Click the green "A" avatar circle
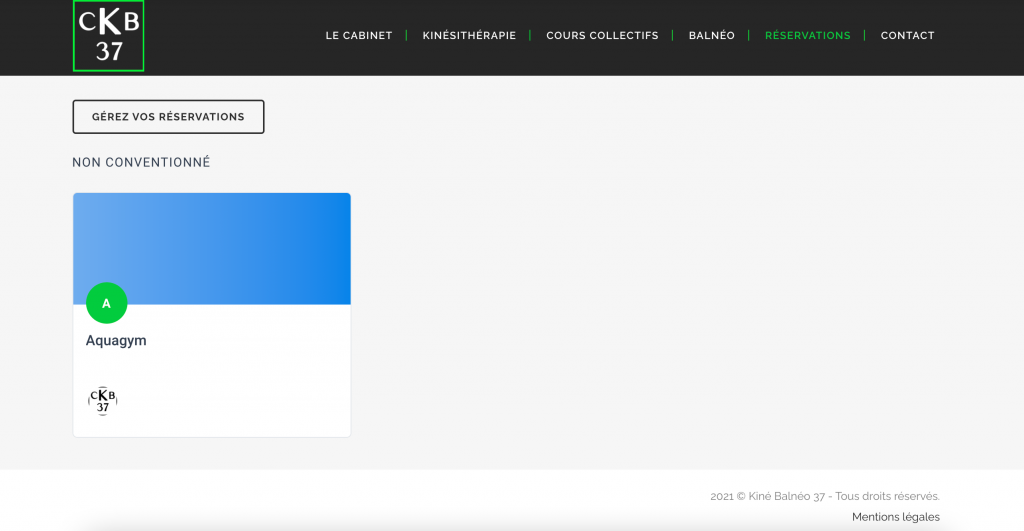Image resolution: width=1024 pixels, height=531 pixels. click(107, 303)
